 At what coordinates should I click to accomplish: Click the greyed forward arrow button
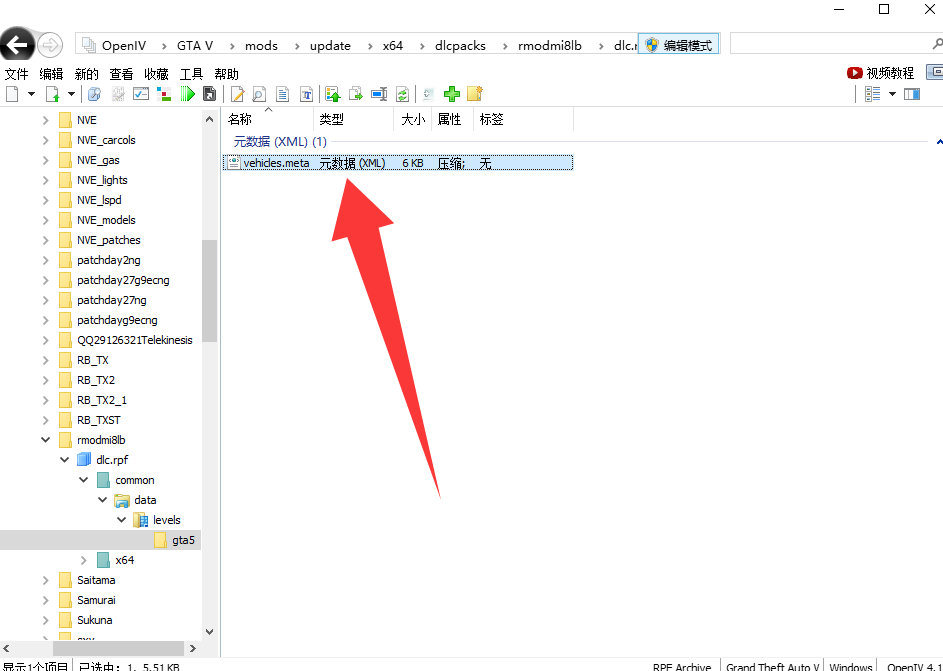pyautogui.click(x=50, y=44)
